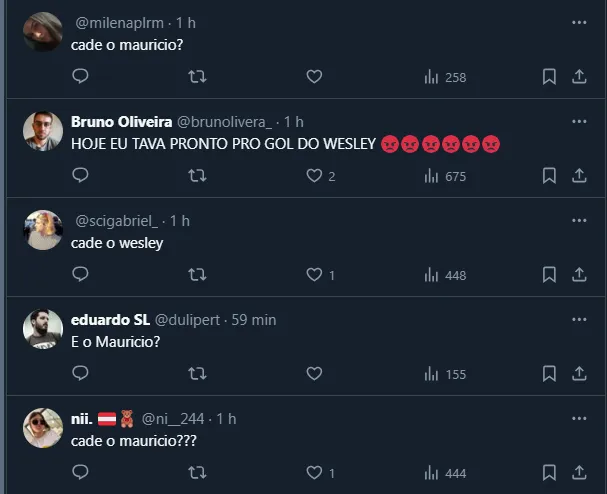
Task: Retweet eduardo SL's "E o Mauricio?" post
Action: [198, 374]
